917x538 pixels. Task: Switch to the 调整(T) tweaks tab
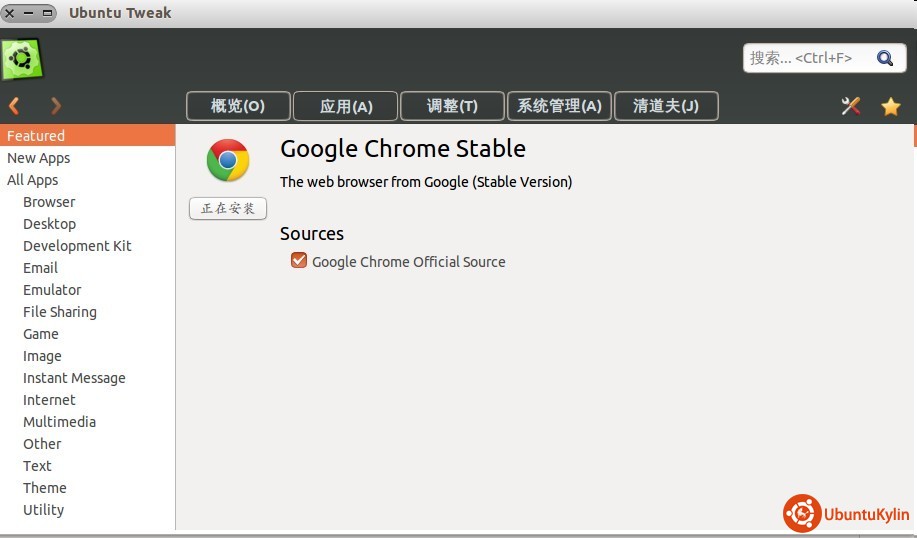point(453,106)
